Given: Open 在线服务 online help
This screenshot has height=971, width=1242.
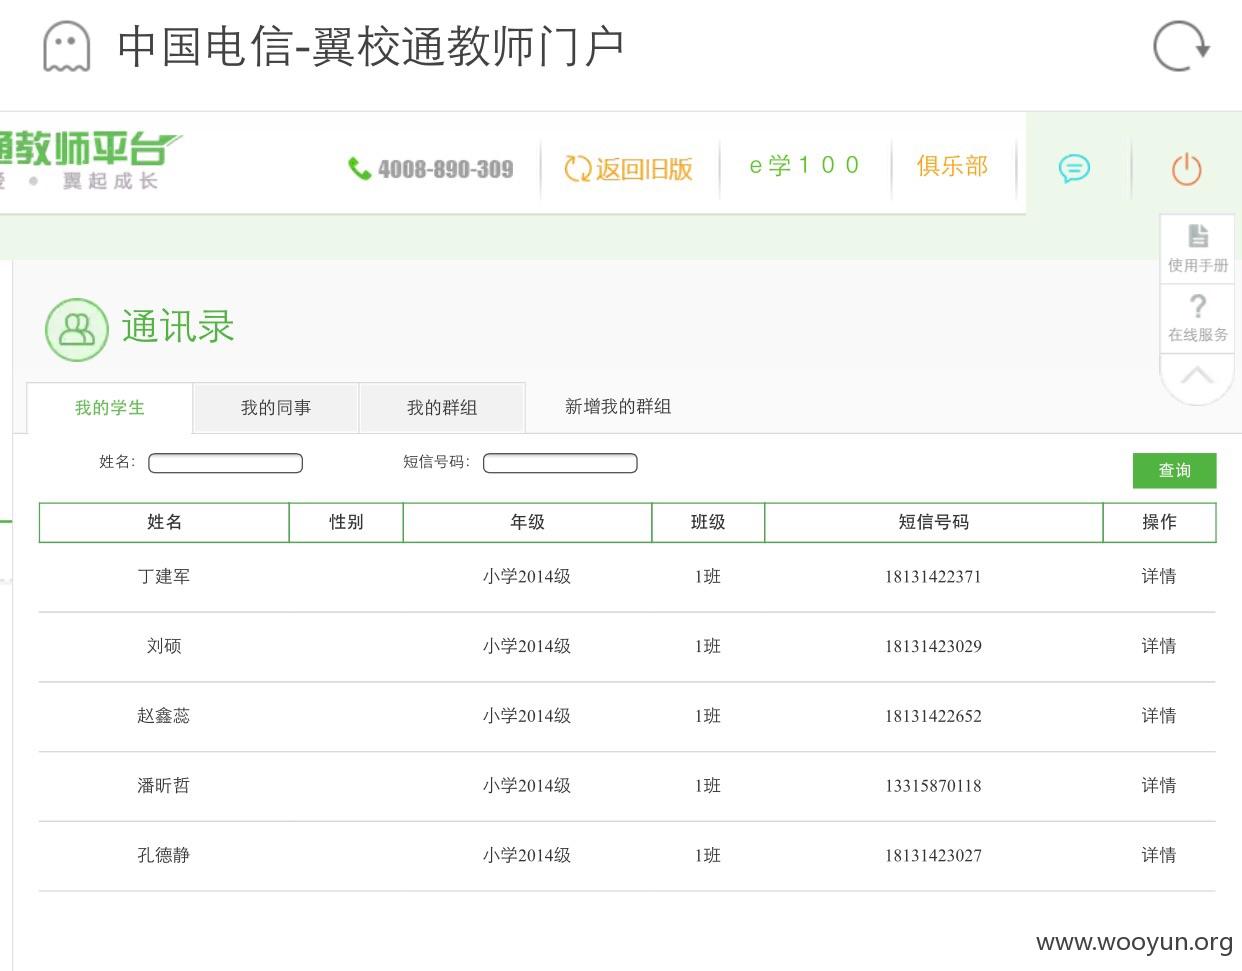Looking at the screenshot, I should [1197, 318].
